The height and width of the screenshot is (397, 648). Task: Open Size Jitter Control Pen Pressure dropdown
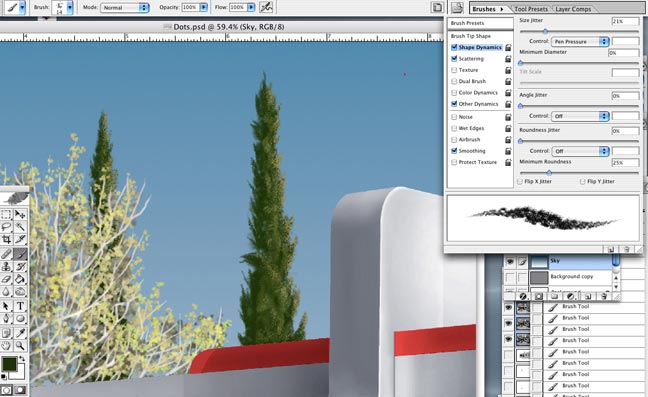[580, 42]
